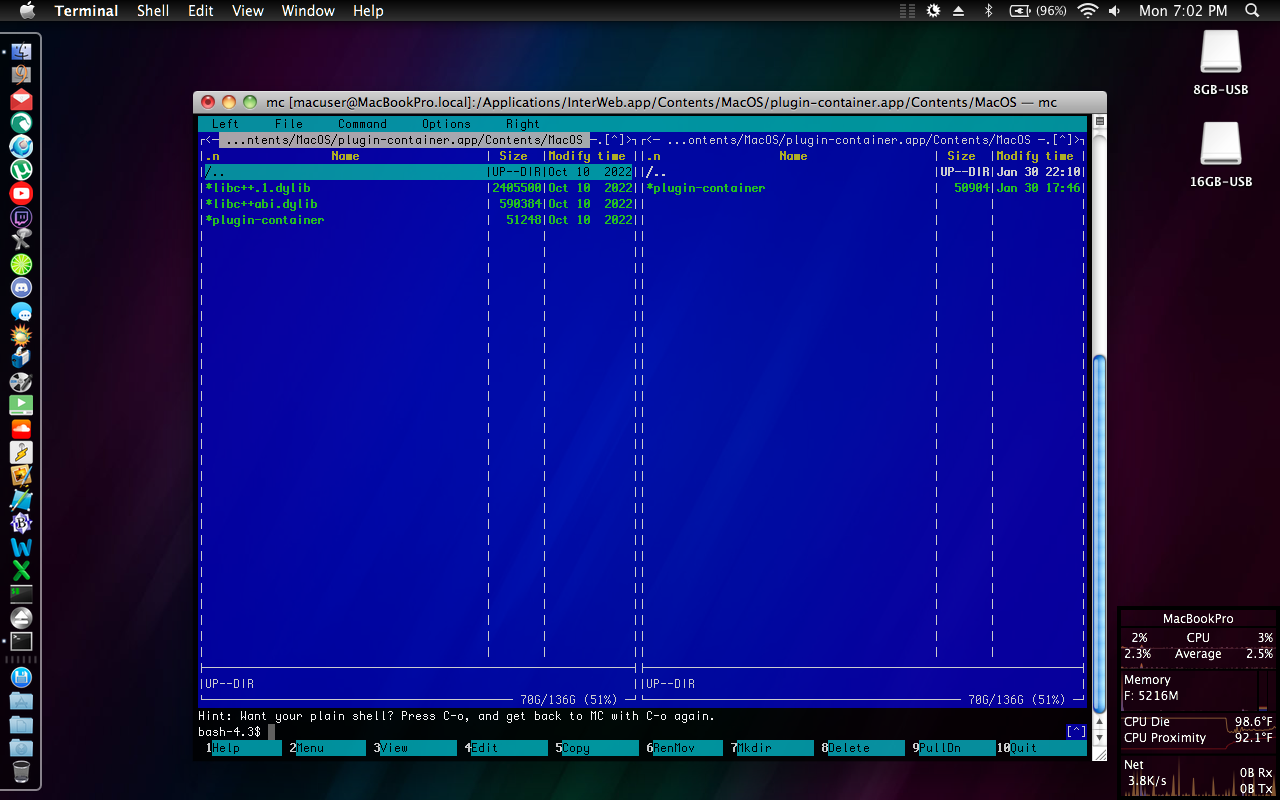Select libc++abi.dylib in left panel

point(418,204)
